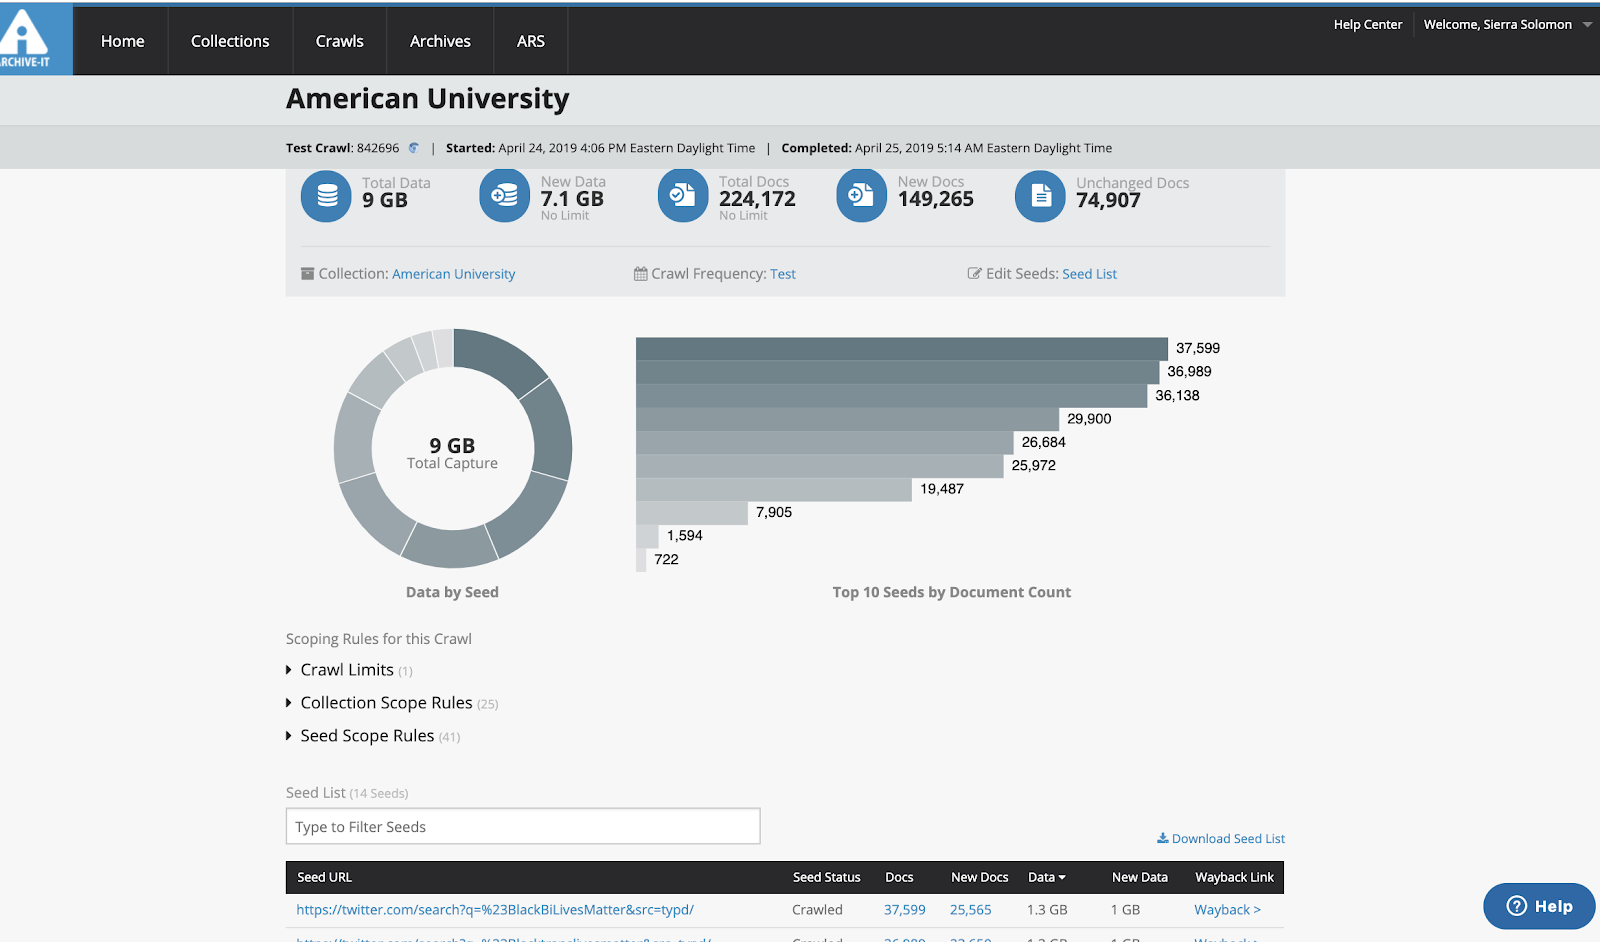
Task: Navigate to Archives
Action: click(x=440, y=41)
